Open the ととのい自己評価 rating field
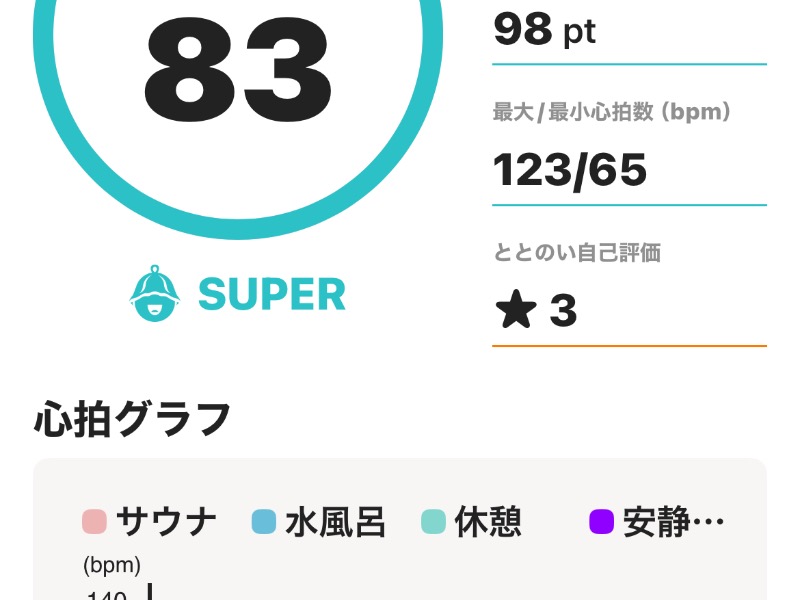The image size is (800, 600). [629, 293]
